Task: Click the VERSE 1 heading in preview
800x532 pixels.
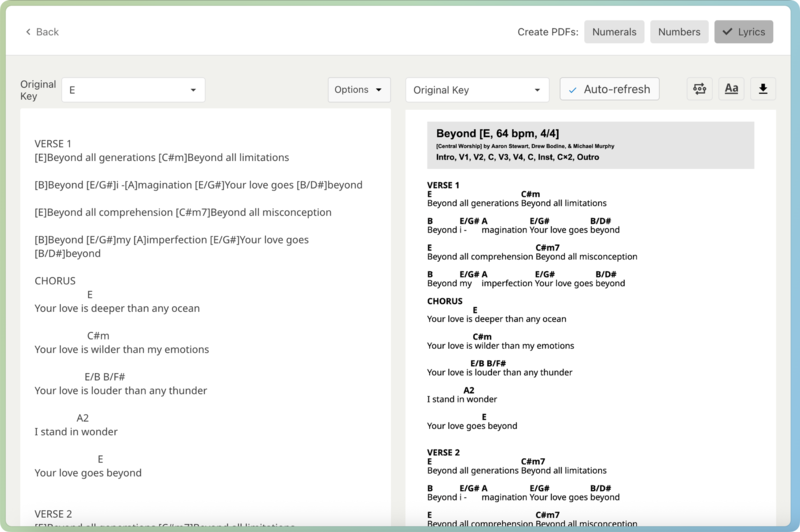Action: tap(443, 185)
